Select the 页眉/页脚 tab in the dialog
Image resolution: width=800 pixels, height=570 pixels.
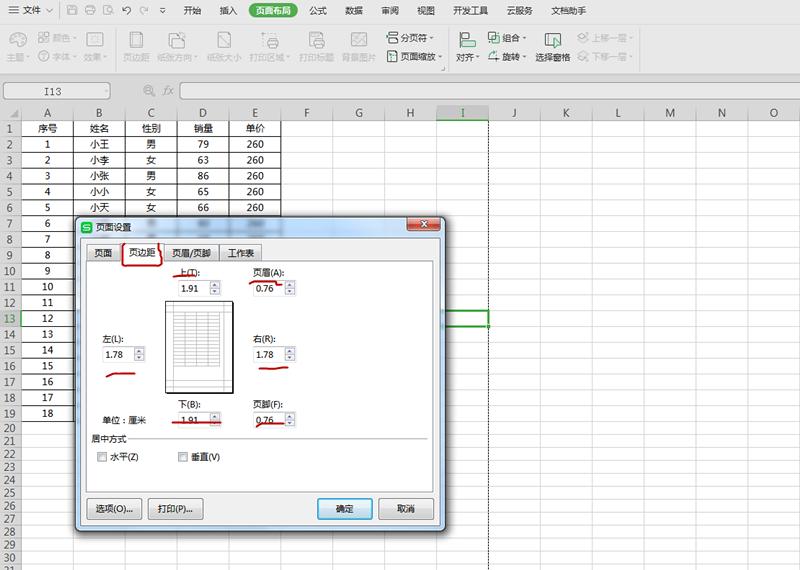tap(191, 253)
